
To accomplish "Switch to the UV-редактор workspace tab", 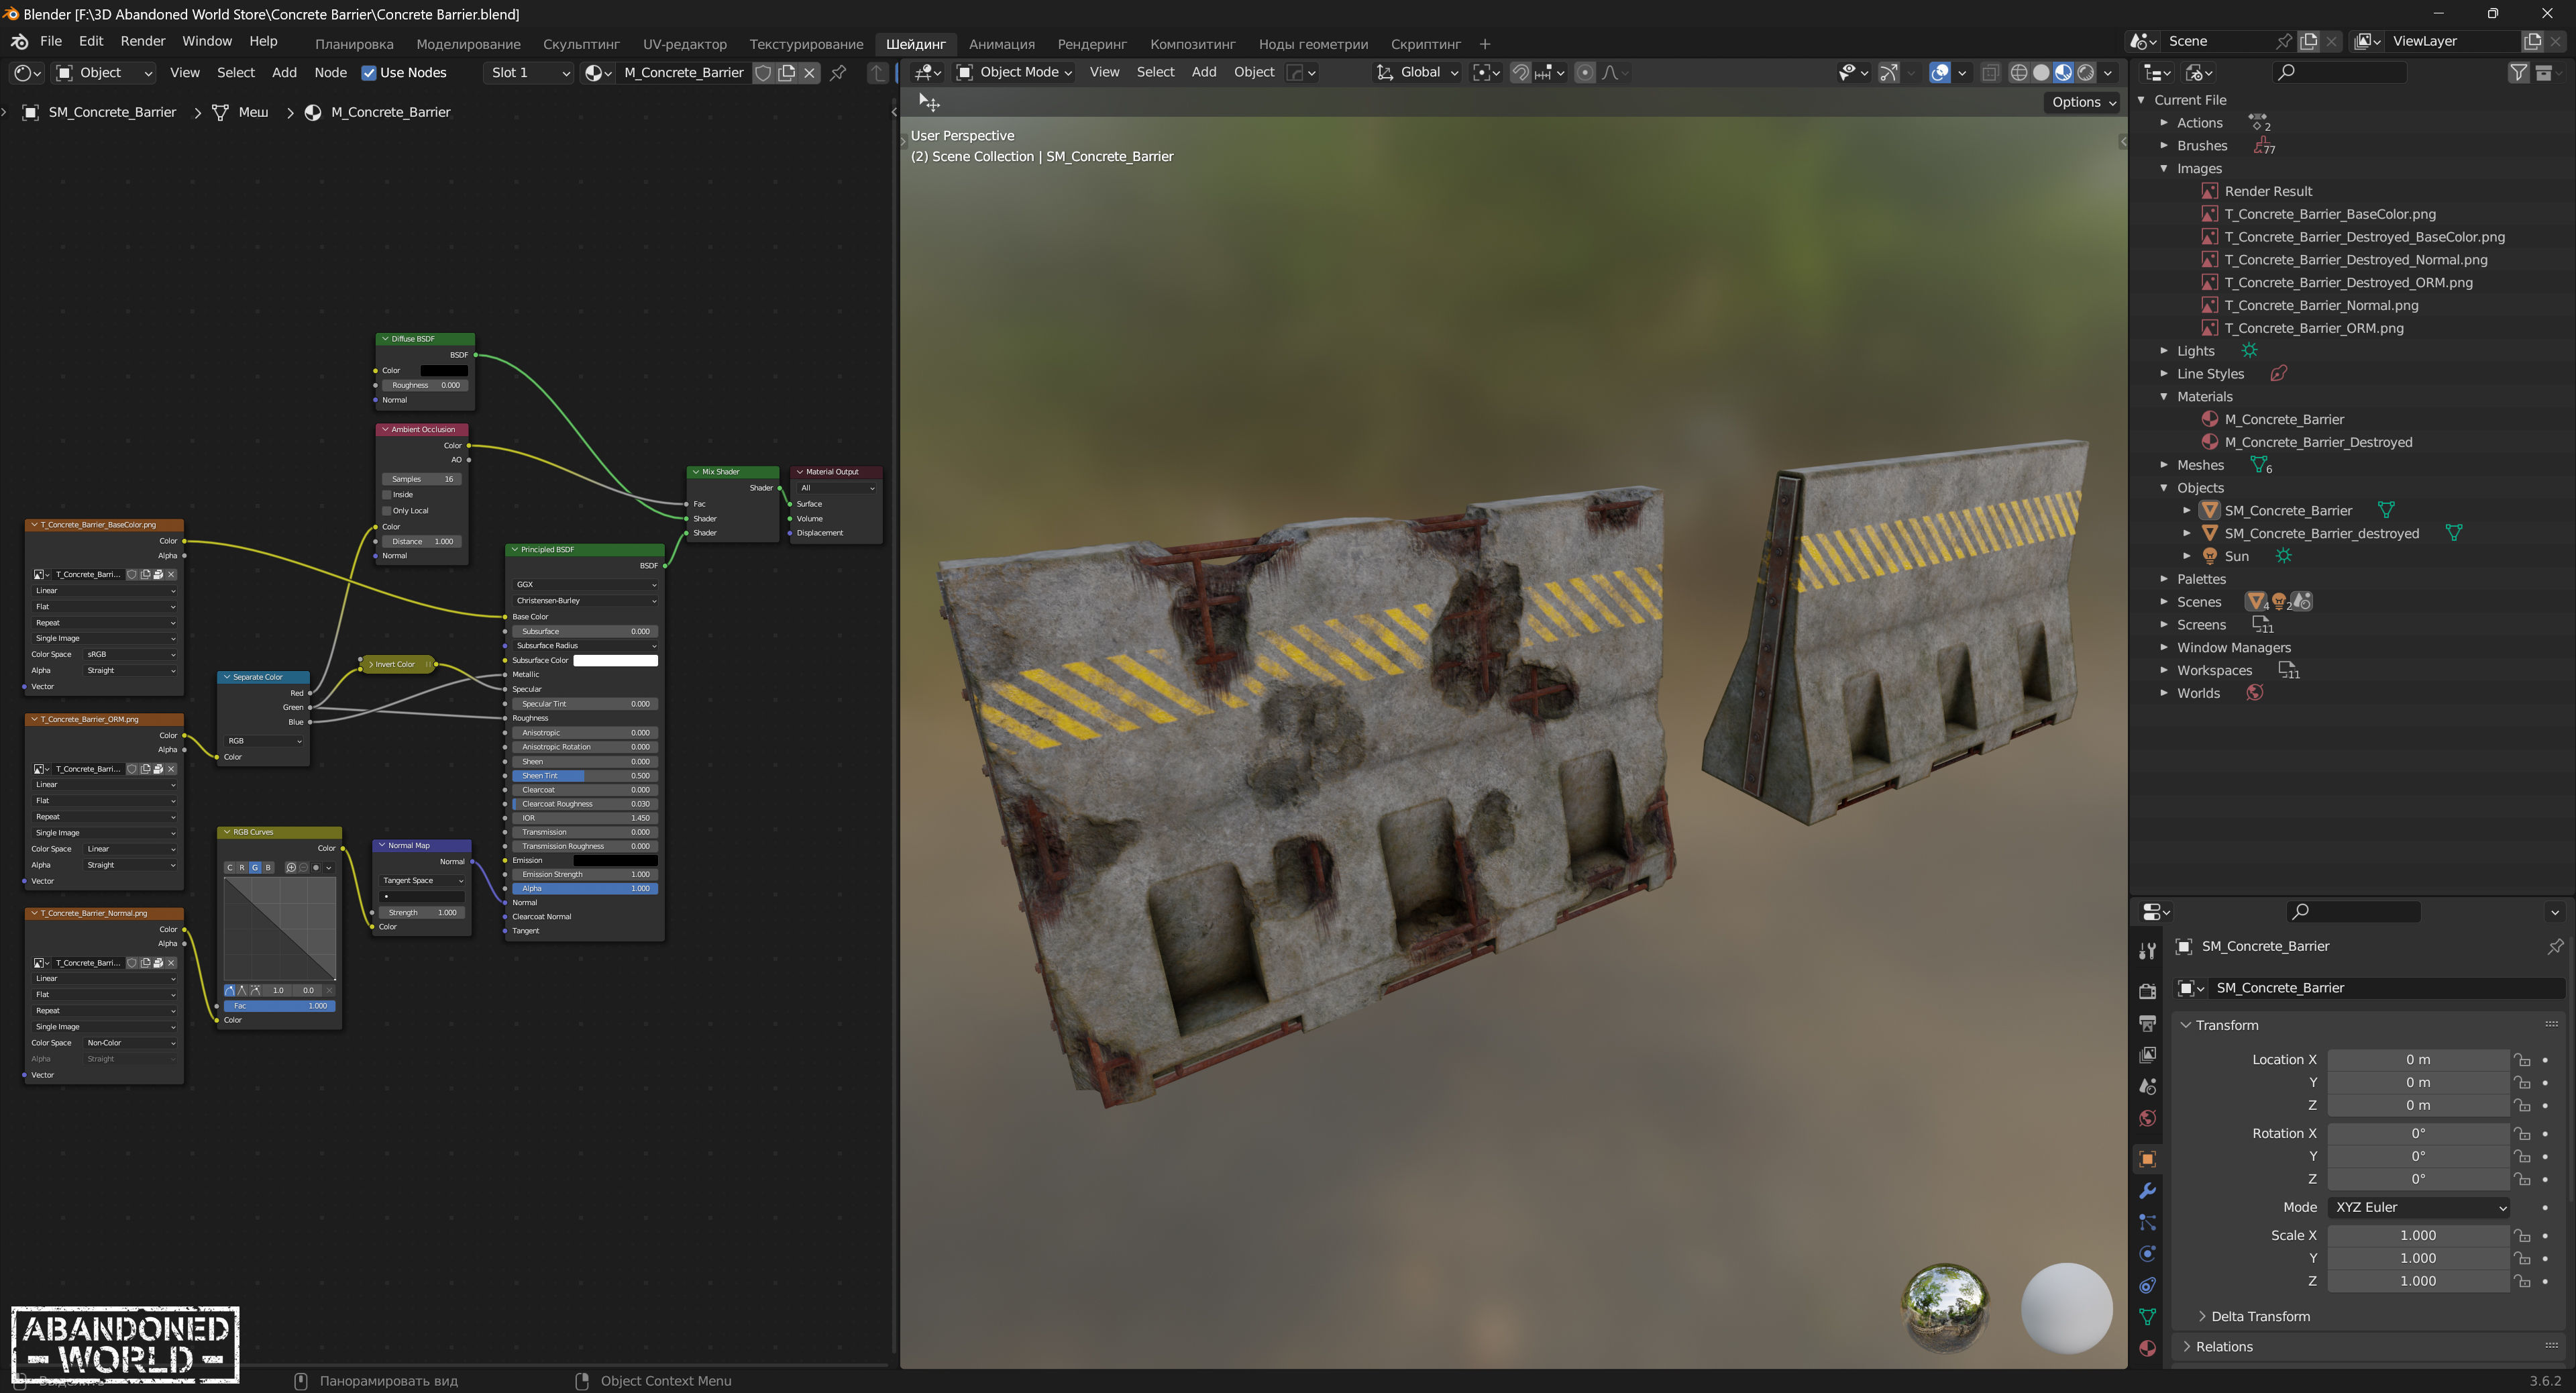I will (x=684, y=45).
